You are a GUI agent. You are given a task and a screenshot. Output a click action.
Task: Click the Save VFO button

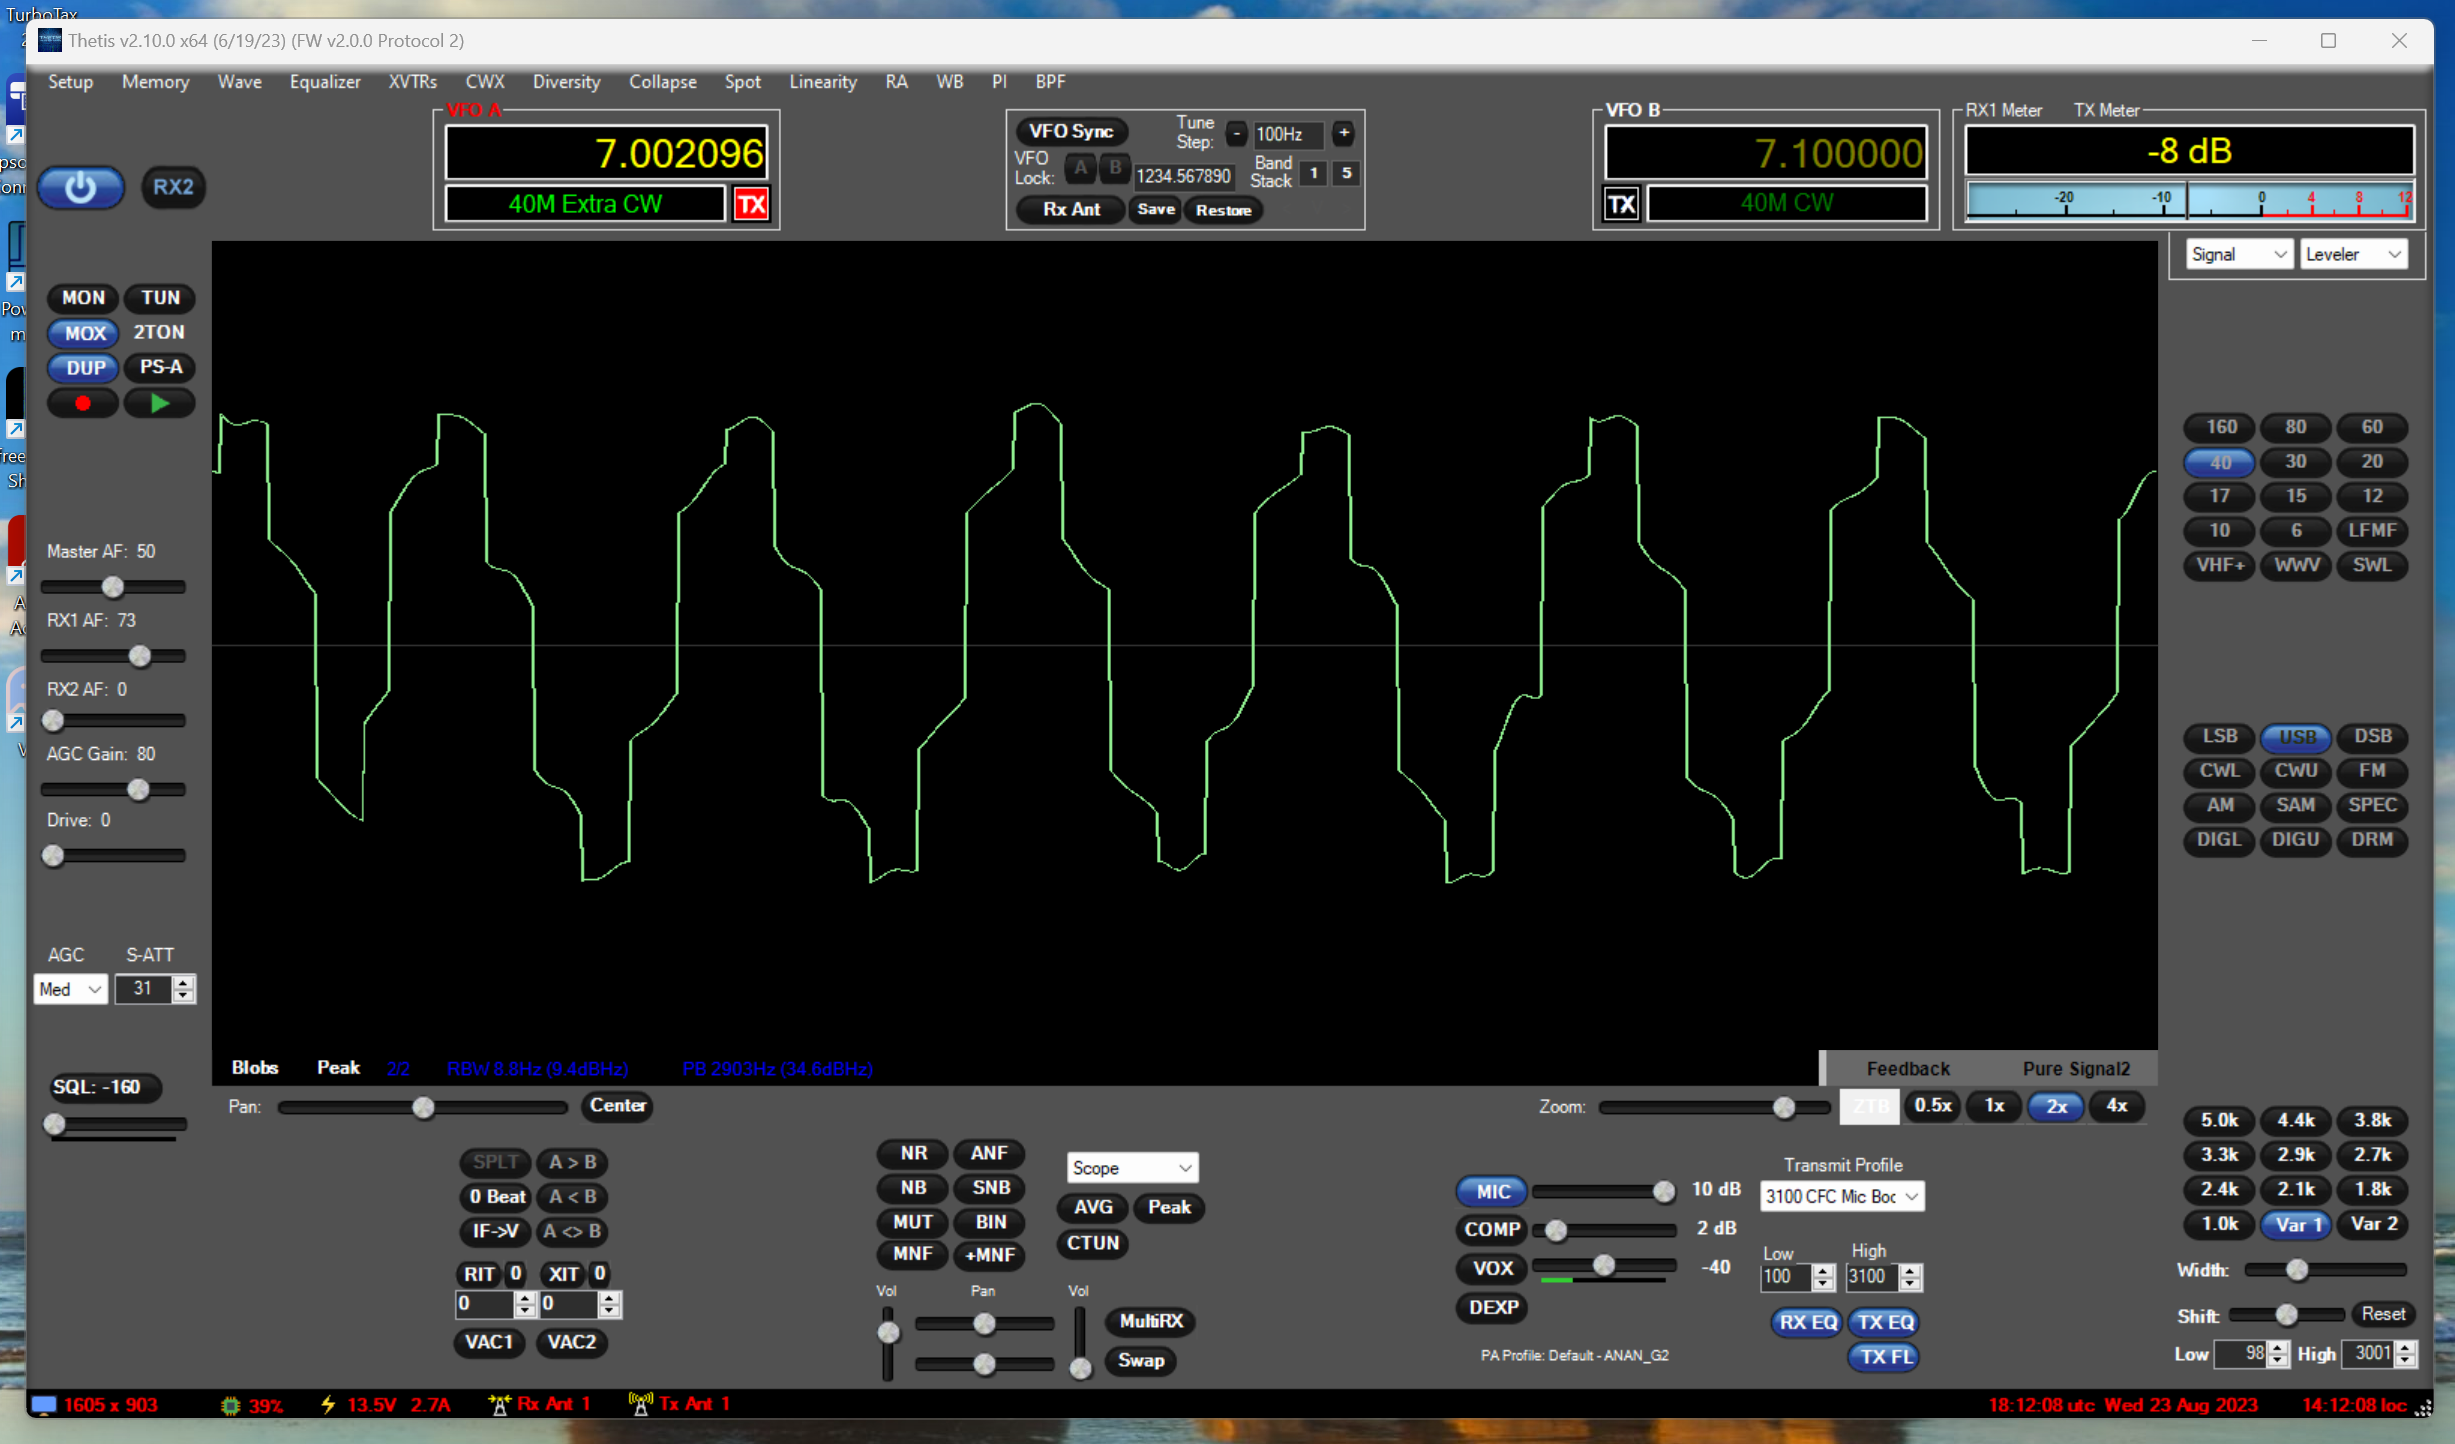tap(1155, 209)
